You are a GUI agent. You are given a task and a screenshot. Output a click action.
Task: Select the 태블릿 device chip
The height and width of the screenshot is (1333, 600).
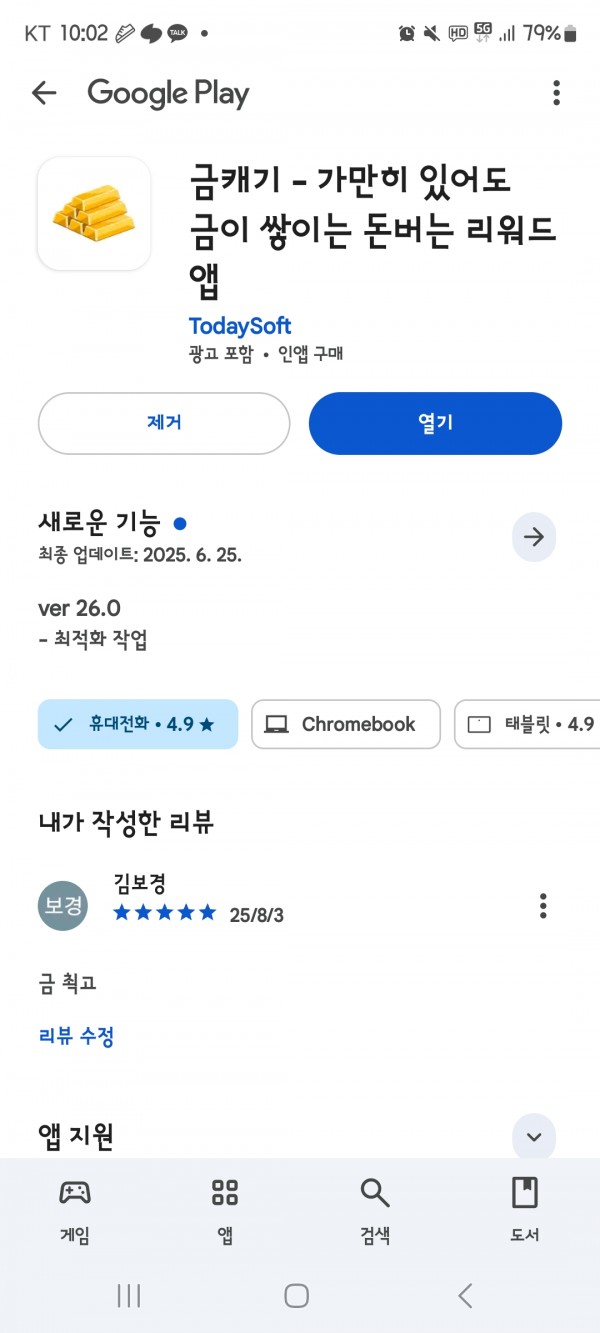527,725
